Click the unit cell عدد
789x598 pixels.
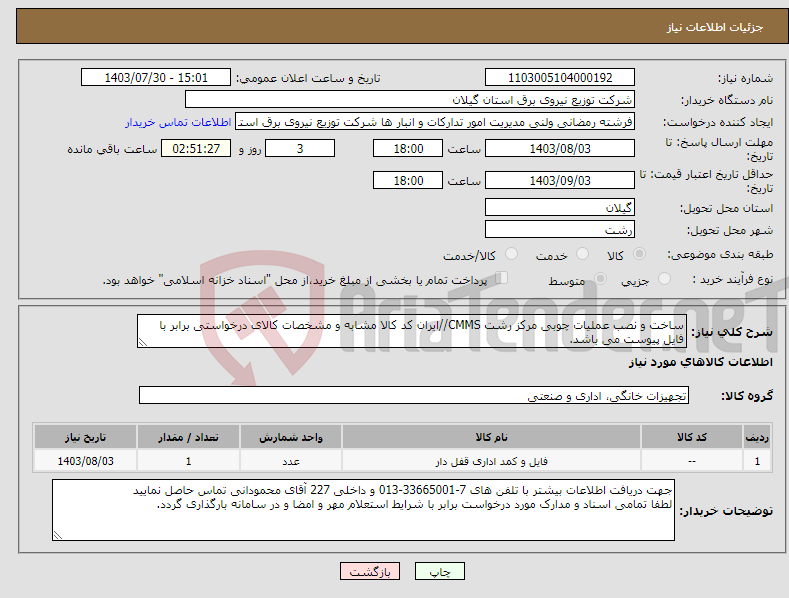[x=291, y=461]
